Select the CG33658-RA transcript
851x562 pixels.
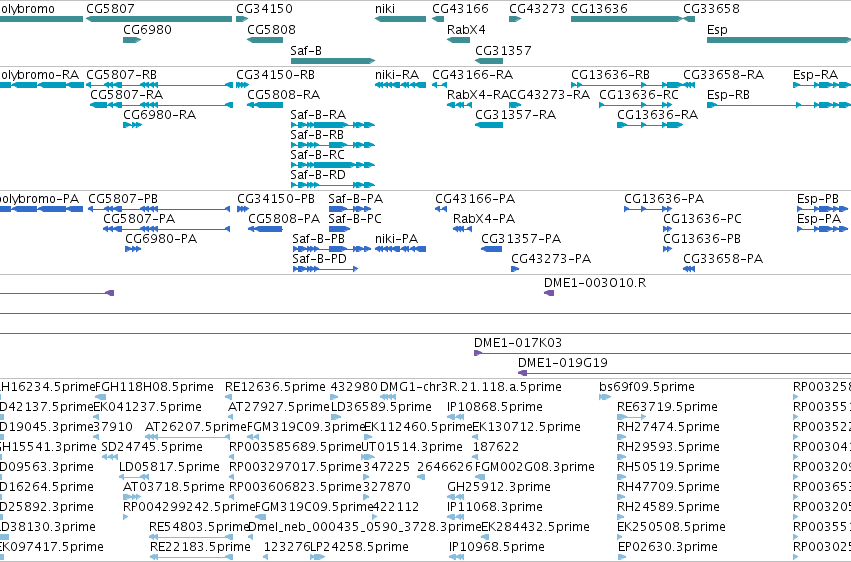pyautogui.click(x=689, y=85)
